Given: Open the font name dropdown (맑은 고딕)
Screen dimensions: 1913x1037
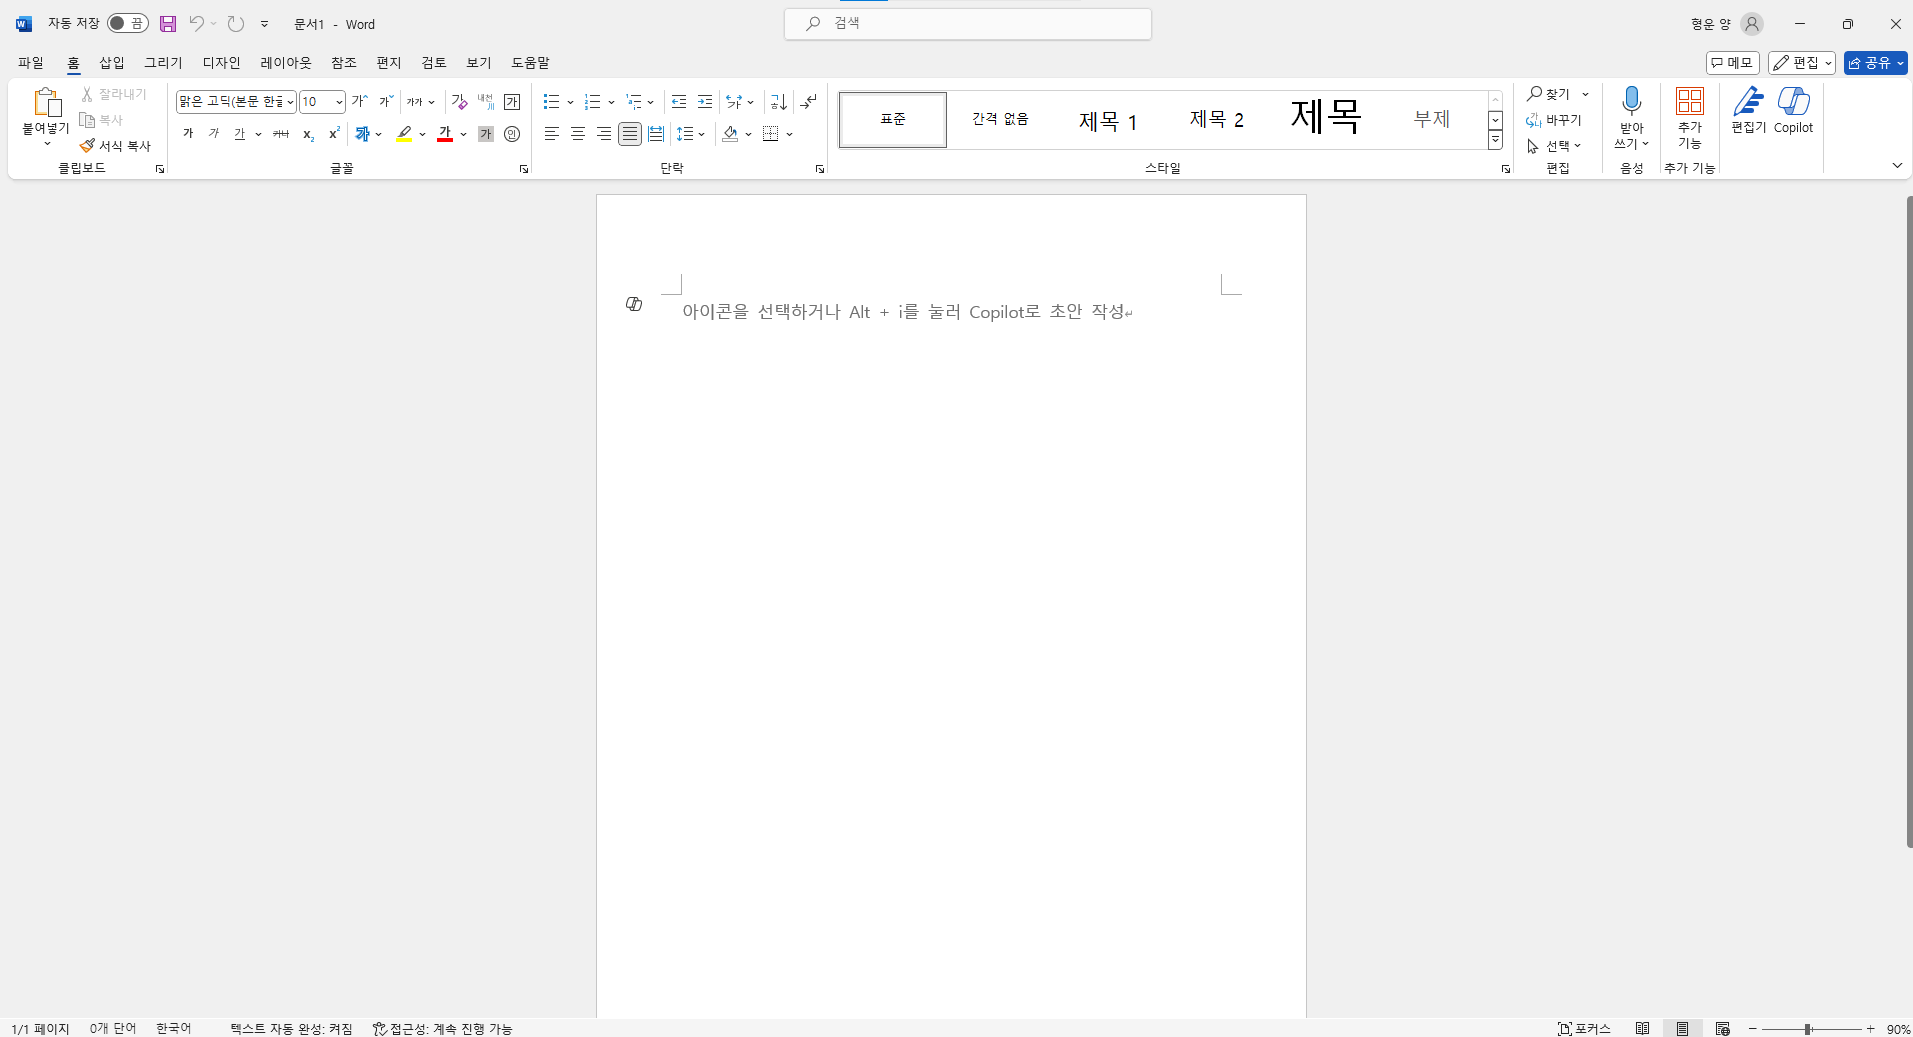Looking at the screenshot, I should pyautogui.click(x=290, y=102).
